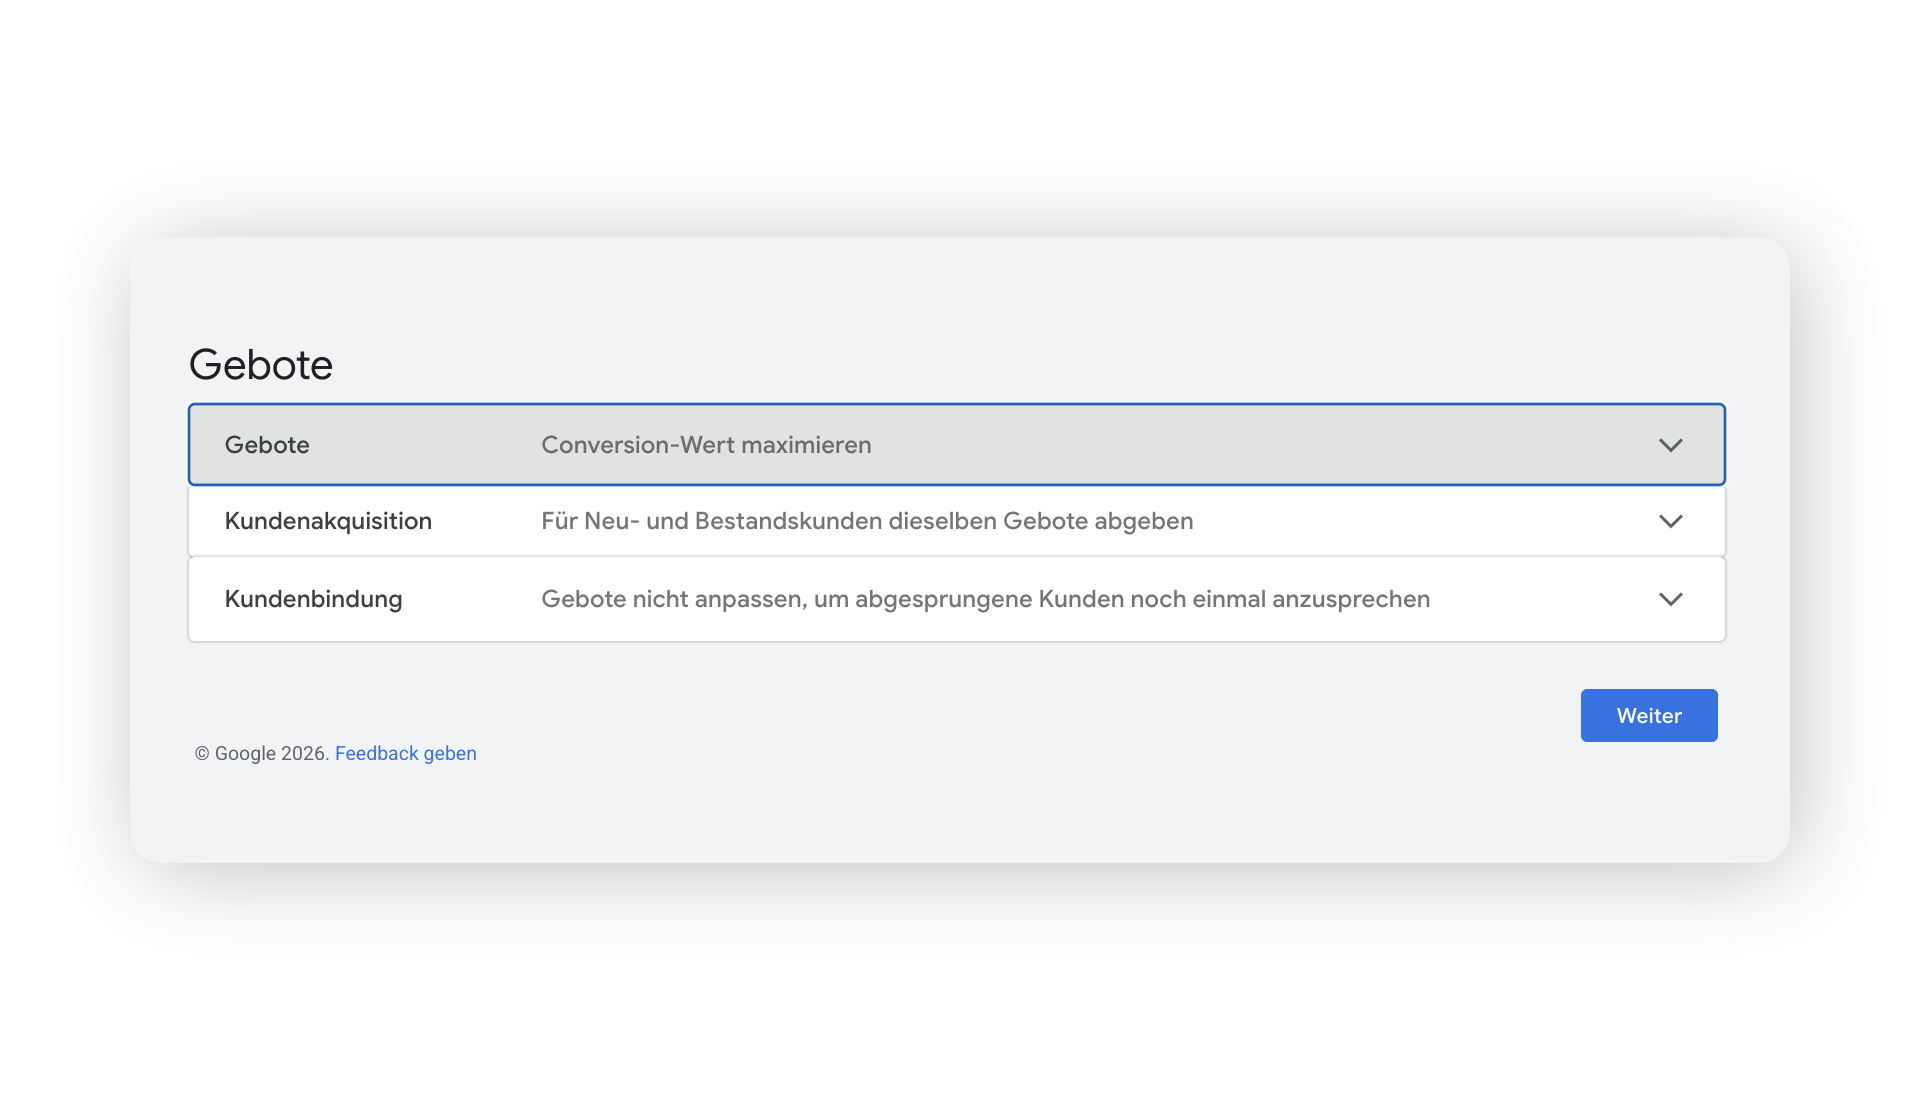Click the Kundenbindung row chevron icon
The image size is (1920, 1100).
pyautogui.click(x=1670, y=599)
